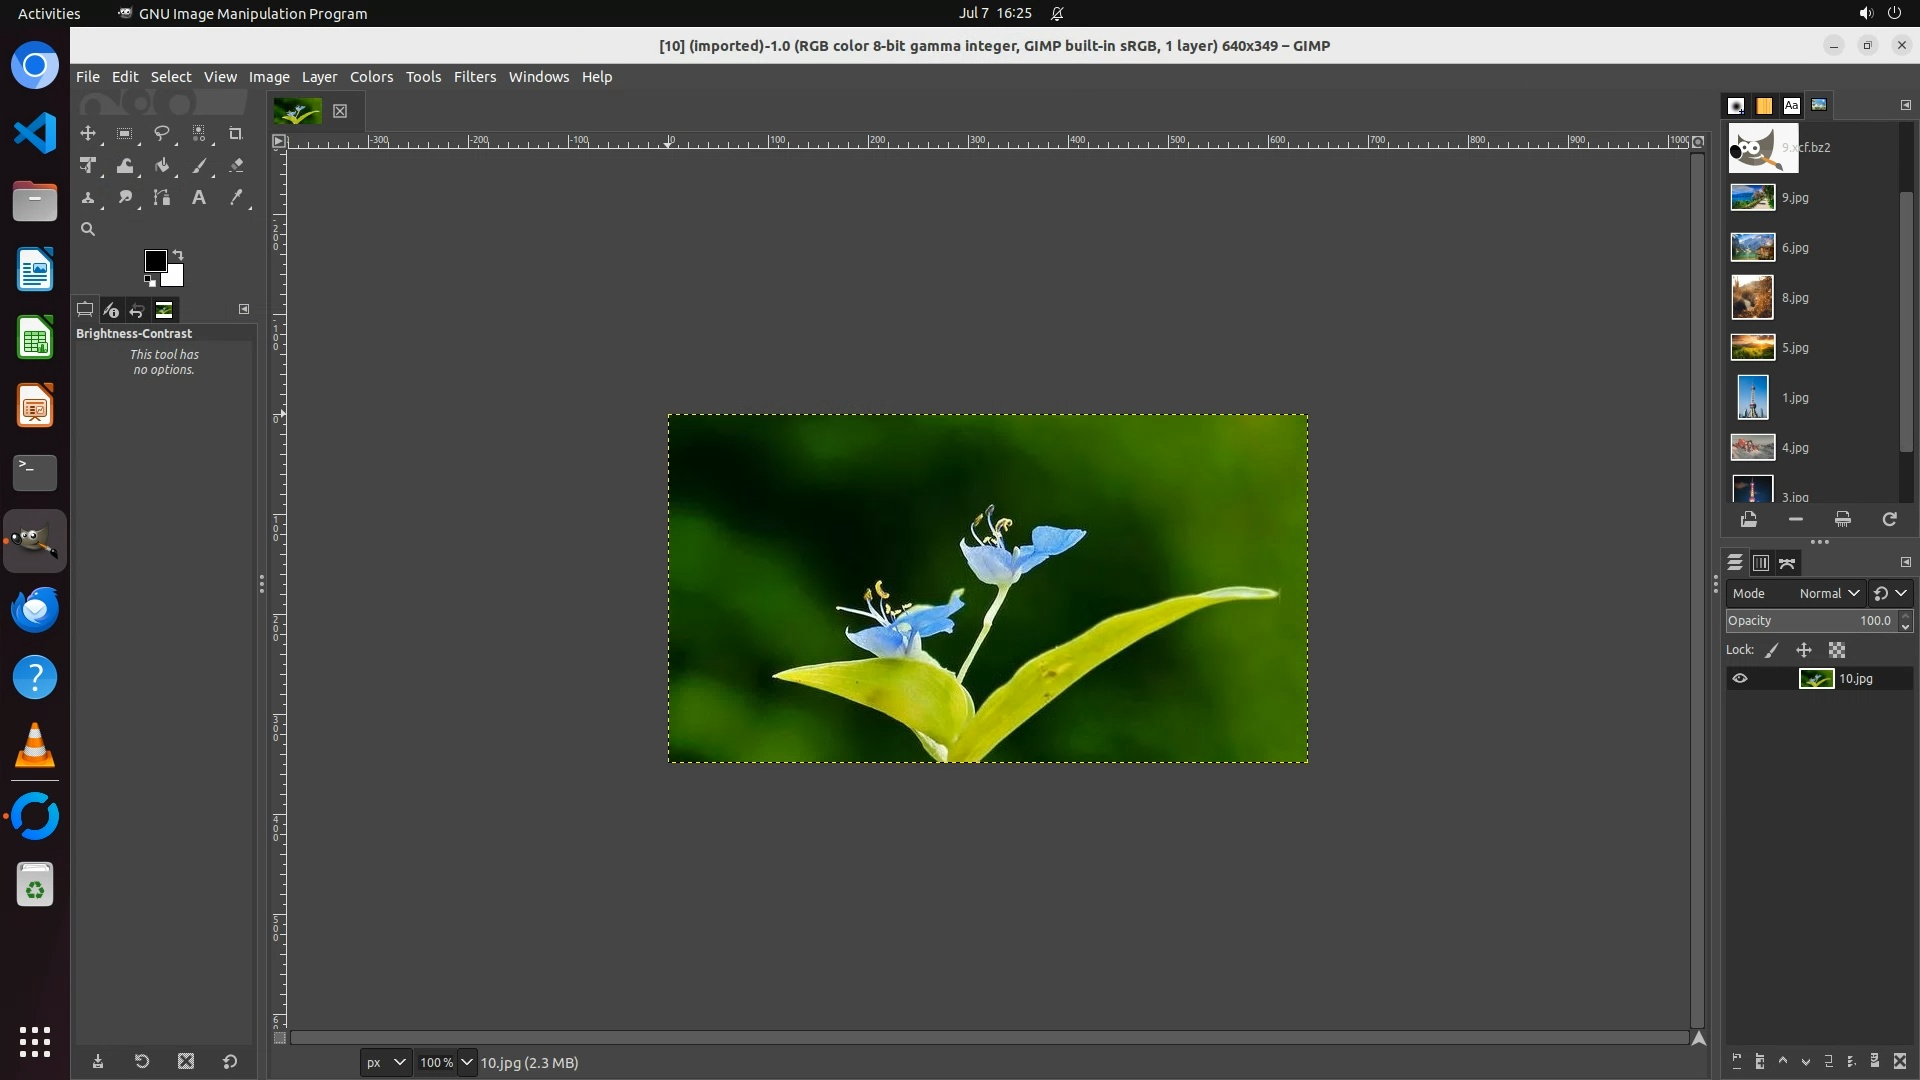Open the Colors menu
The image size is (1920, 1080).
click(371, 77)
